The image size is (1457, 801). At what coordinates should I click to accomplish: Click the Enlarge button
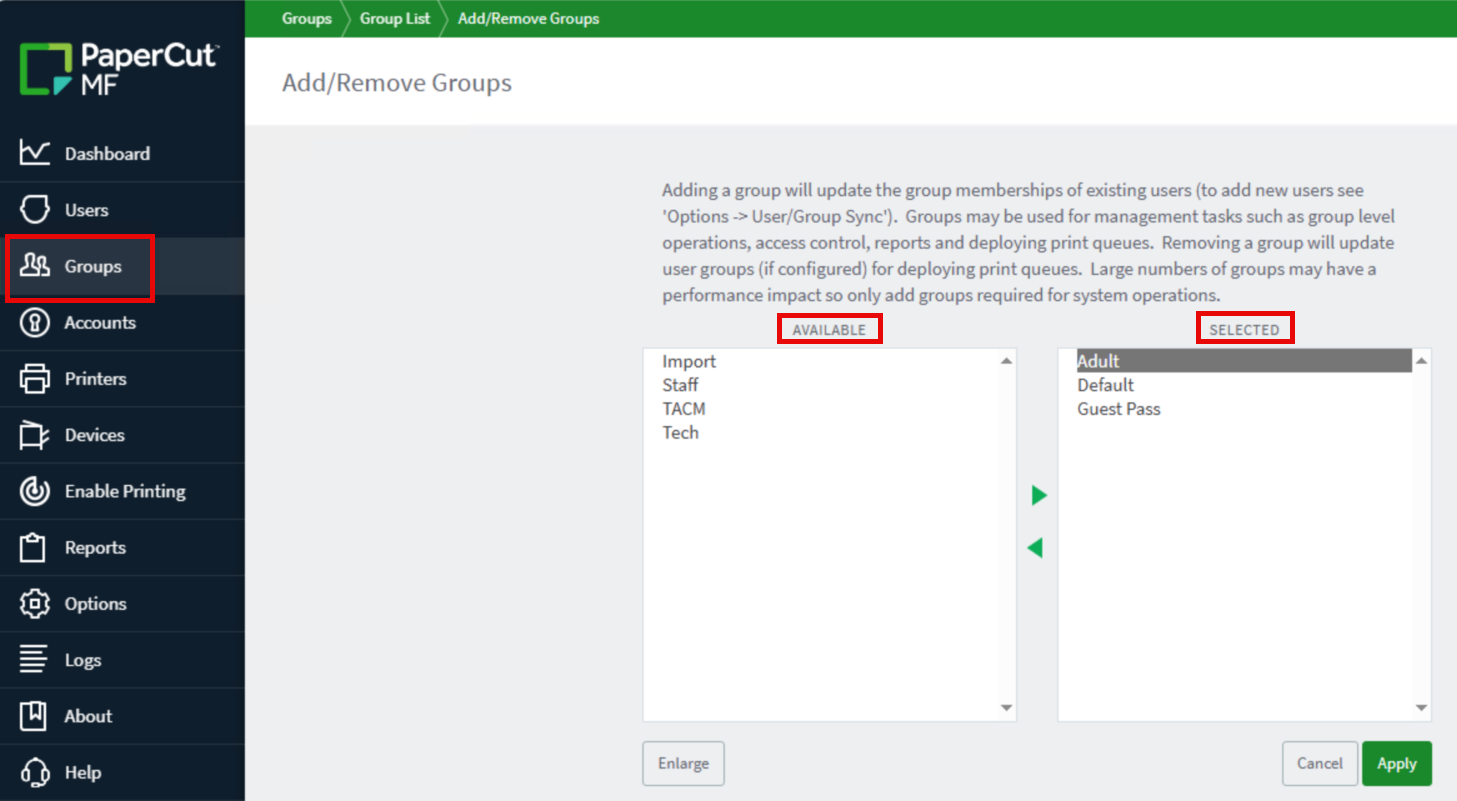(x=683, y=763)
